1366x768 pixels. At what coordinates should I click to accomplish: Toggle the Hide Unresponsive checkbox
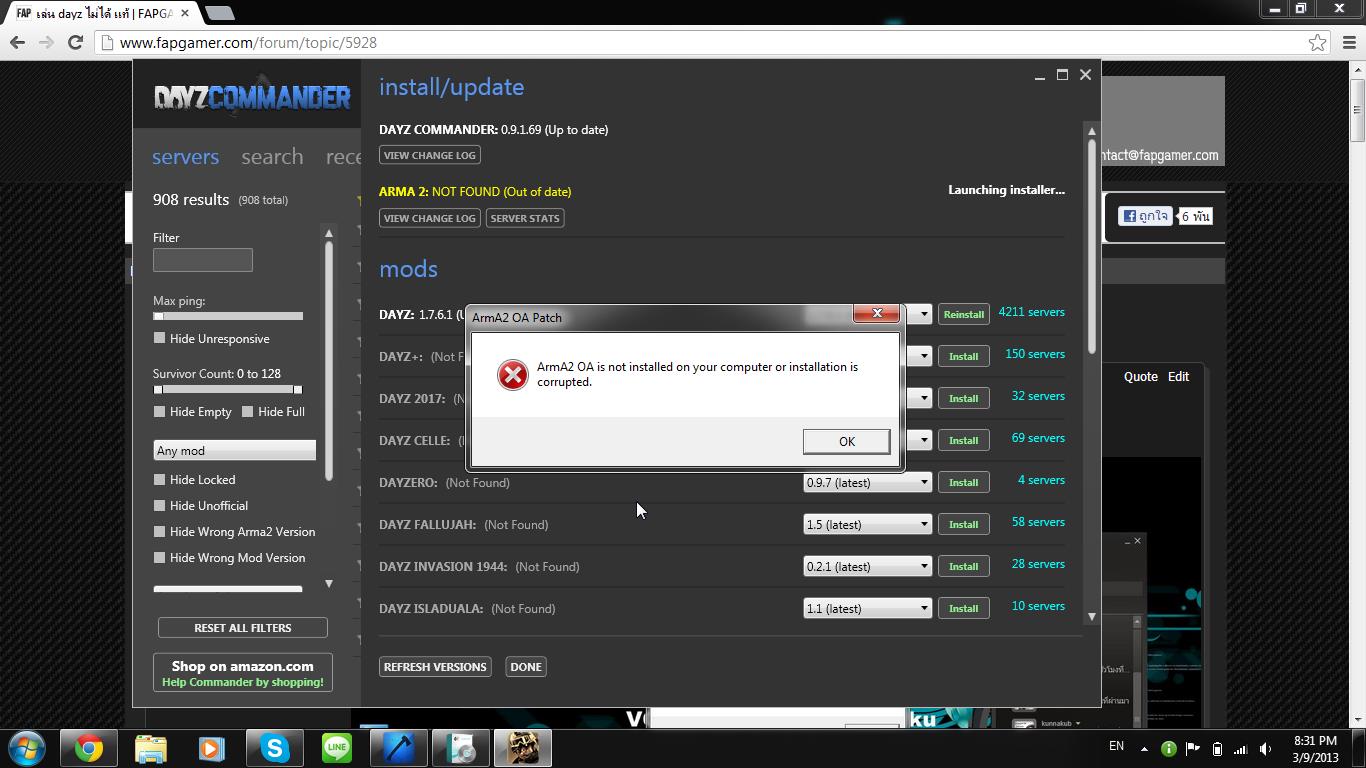159,338
